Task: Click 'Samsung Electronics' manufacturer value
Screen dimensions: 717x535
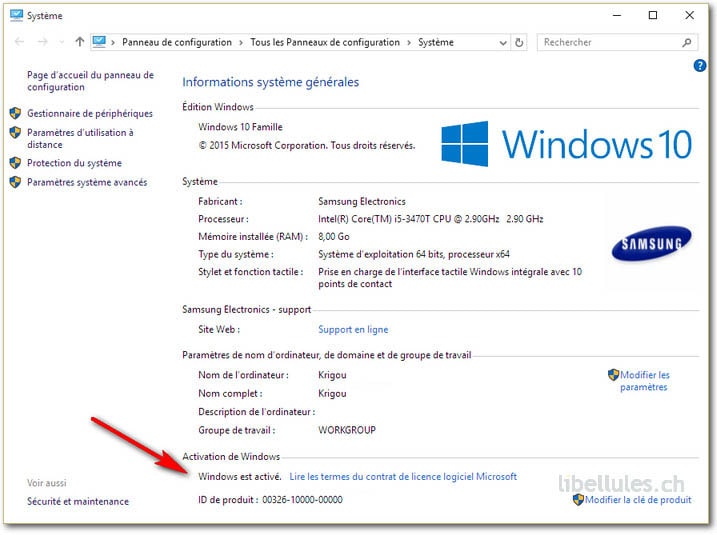Action: pos(362,202)
